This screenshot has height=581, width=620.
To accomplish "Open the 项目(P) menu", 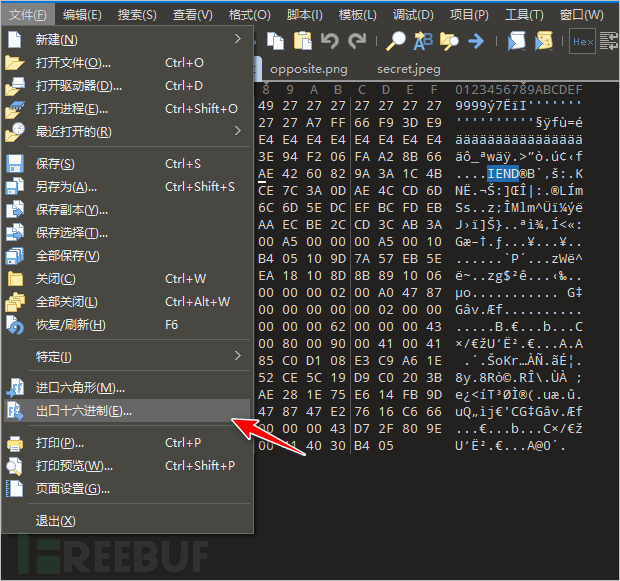I will pos(469,15).
